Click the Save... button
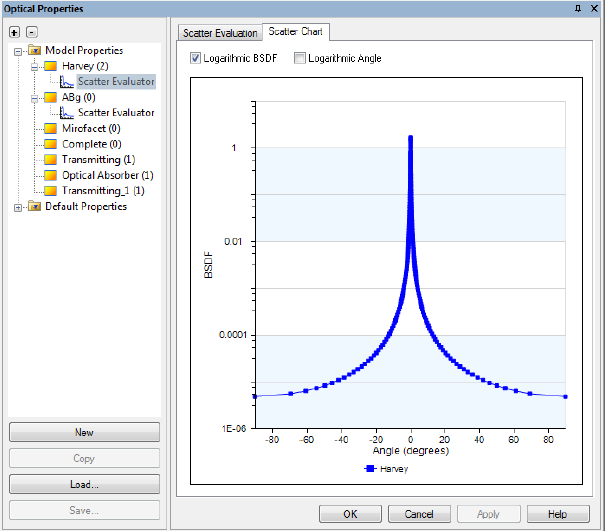Viewport: 605px width, 531px height. coord(84,510)
